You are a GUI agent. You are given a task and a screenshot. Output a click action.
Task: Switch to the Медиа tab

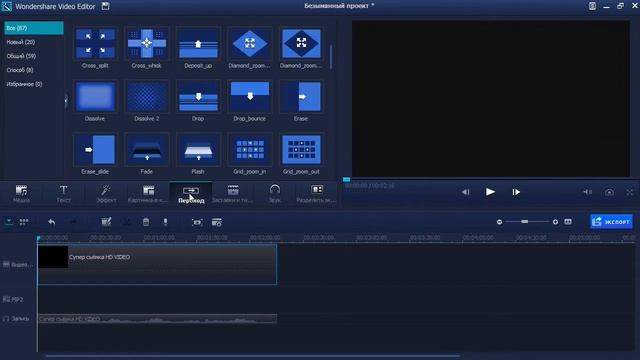[21, 193]
